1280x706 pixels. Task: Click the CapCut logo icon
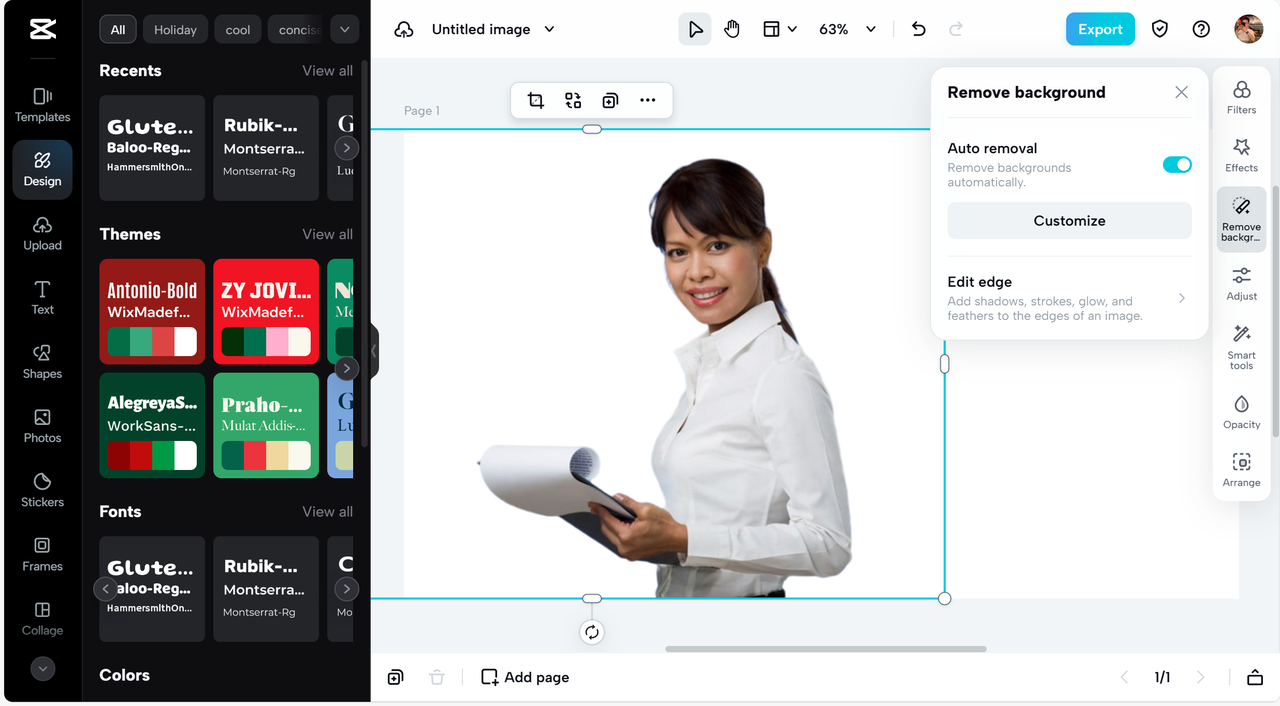pos(42,30)
